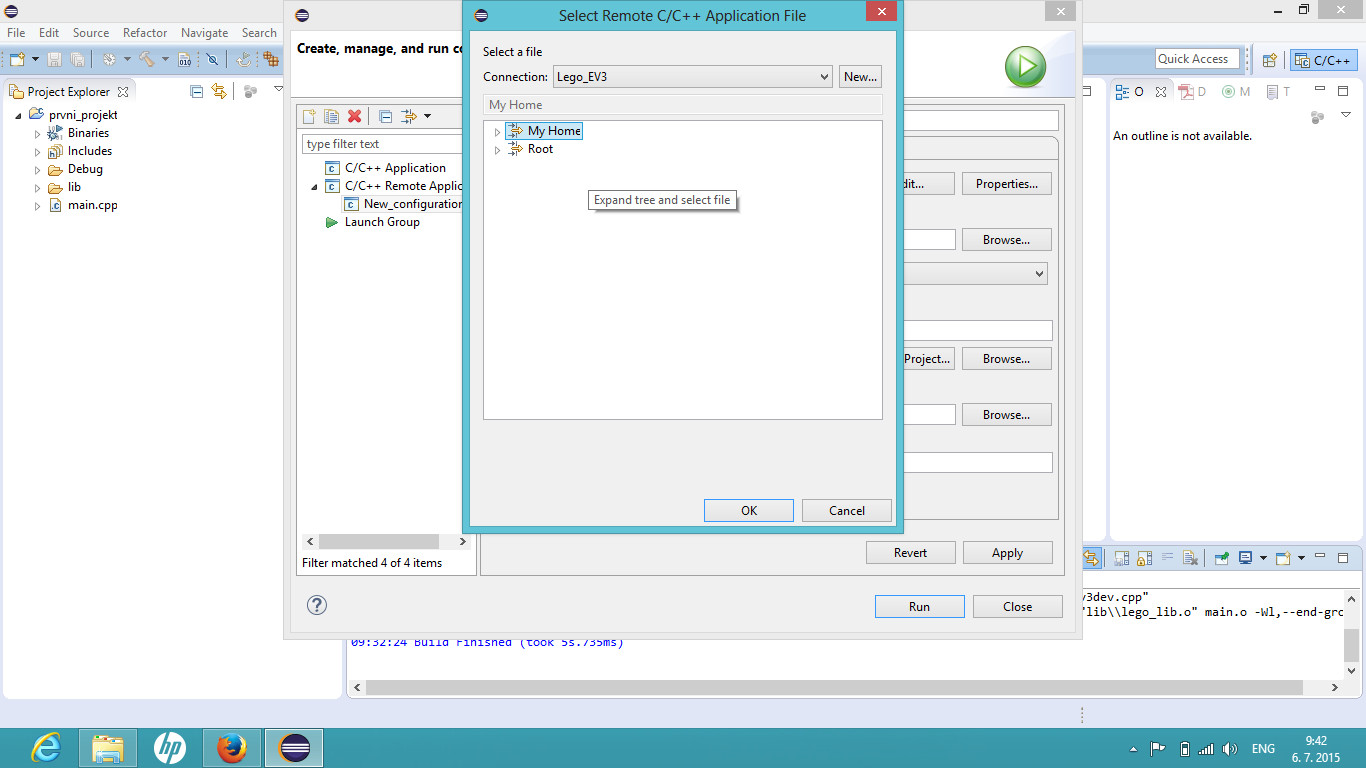Click the New launch configuration icon

(310, 117)
